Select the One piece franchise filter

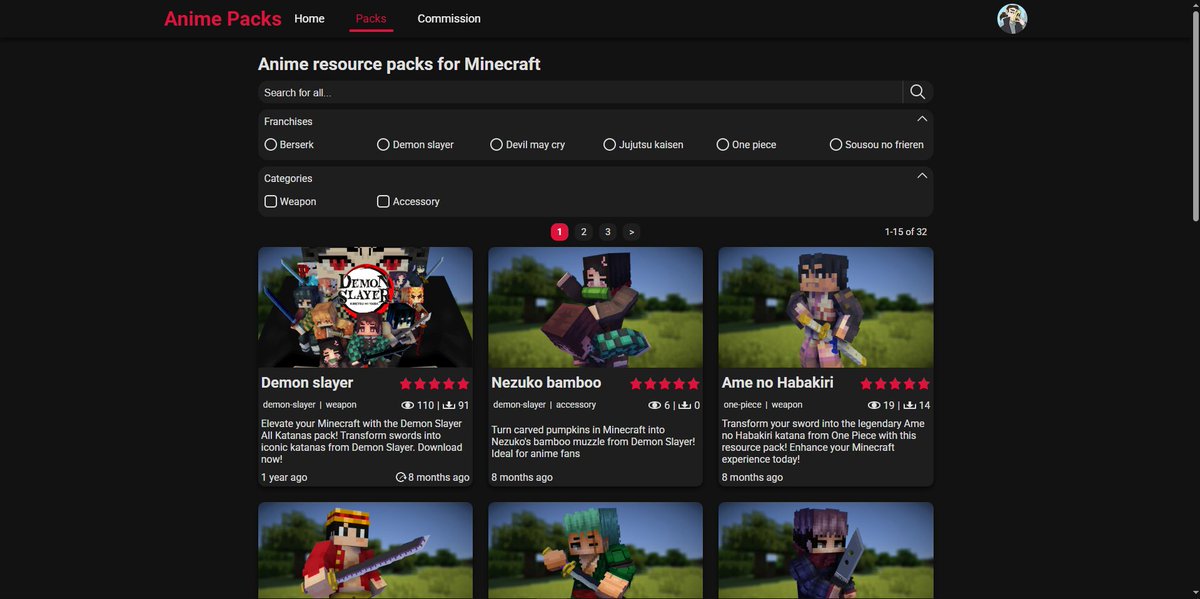point(747,144)
